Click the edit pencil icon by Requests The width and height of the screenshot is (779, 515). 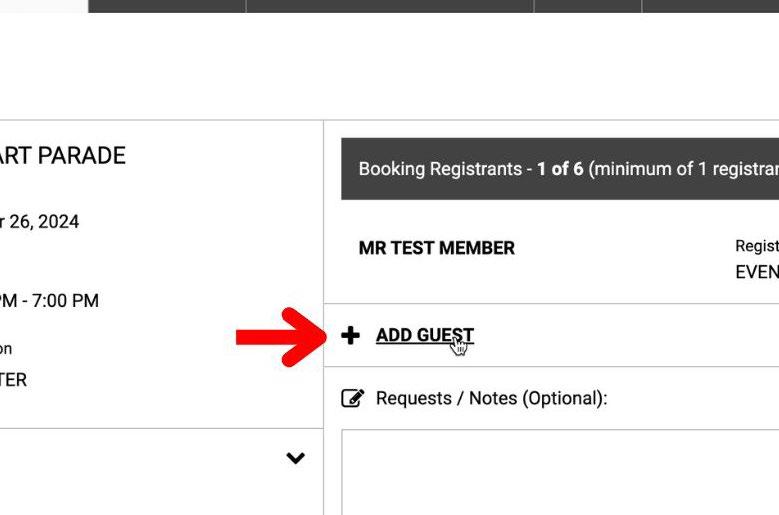pyautogui.click(x=352, y=398)
